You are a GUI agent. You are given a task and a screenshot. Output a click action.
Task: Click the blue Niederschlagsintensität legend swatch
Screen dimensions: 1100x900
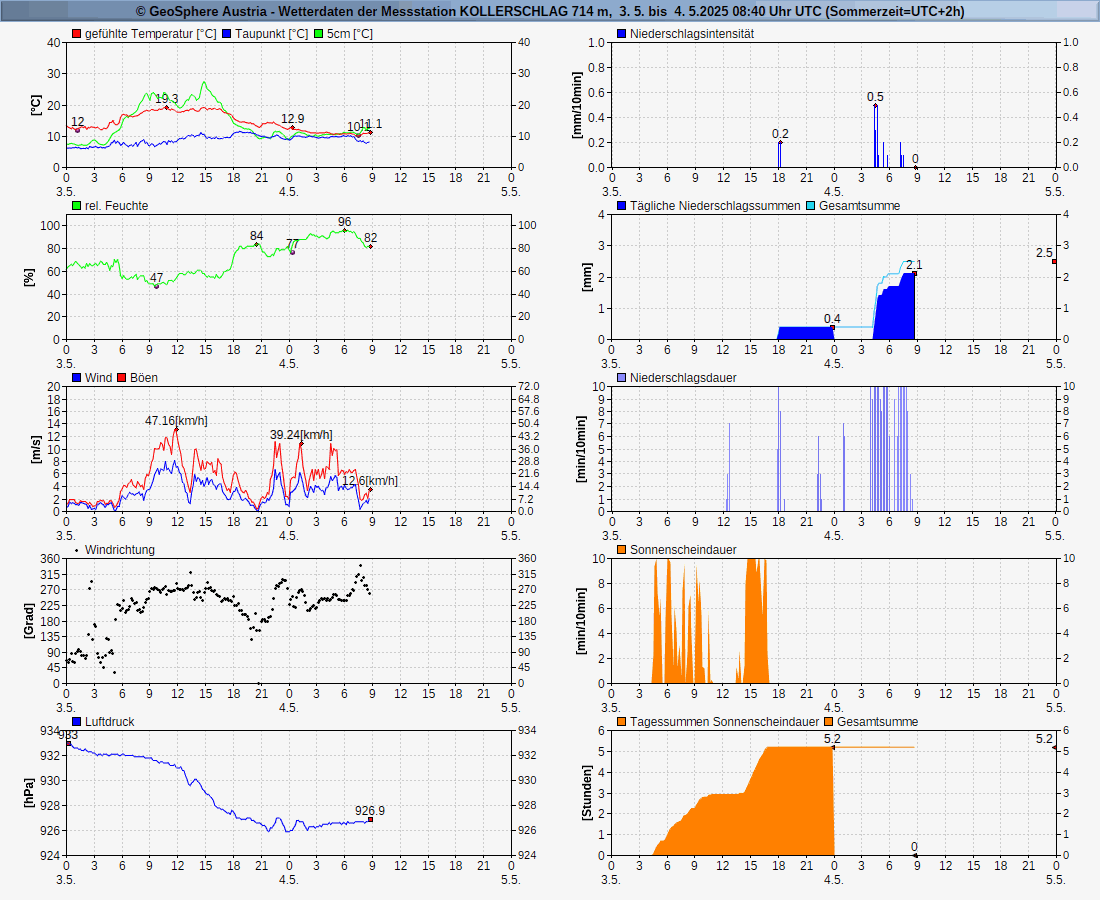tap(622, 34)
